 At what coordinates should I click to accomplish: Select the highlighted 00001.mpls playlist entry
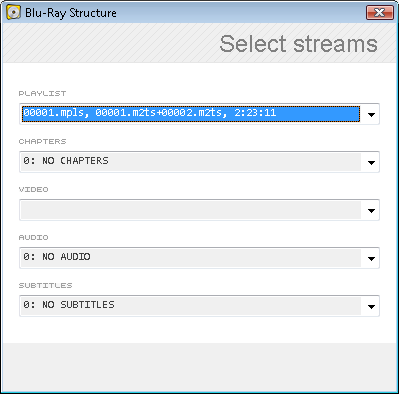tap(191, 114)
